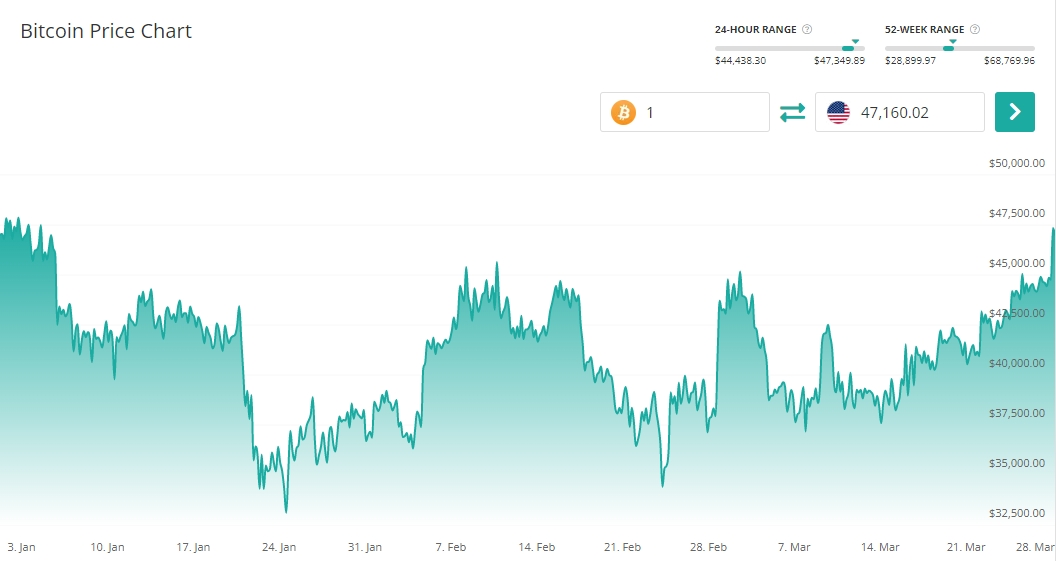
Task: Click the 24-HOUR RANGE label
Action: (755, 30)
